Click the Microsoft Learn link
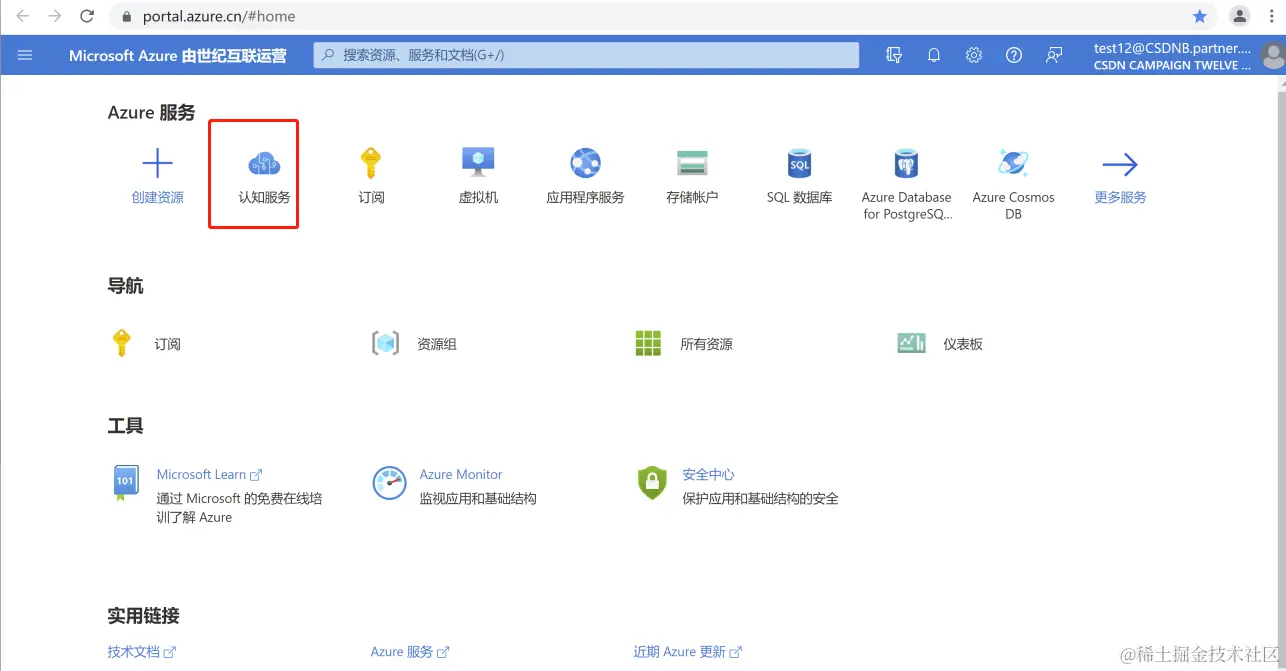The image size is (1286, 671). 209,474
